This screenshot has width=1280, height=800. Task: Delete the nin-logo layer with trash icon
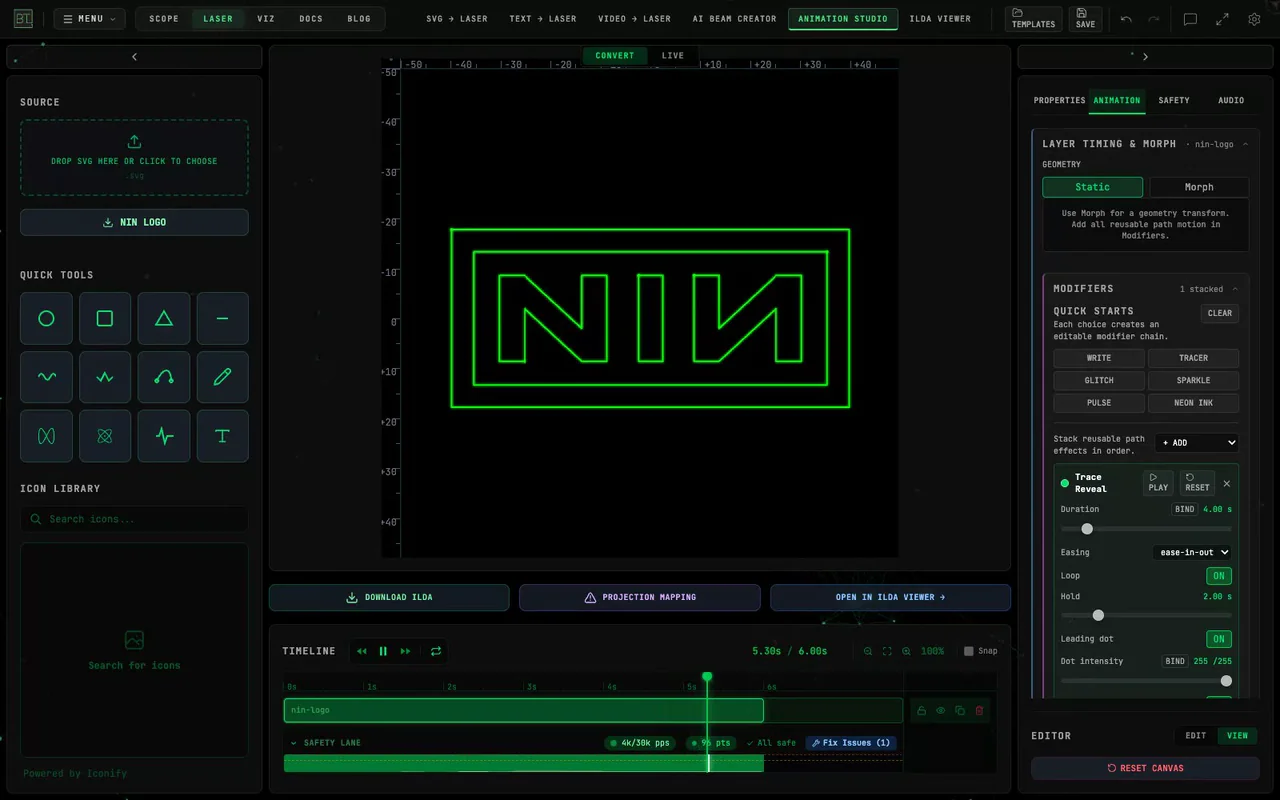(979, 711)
